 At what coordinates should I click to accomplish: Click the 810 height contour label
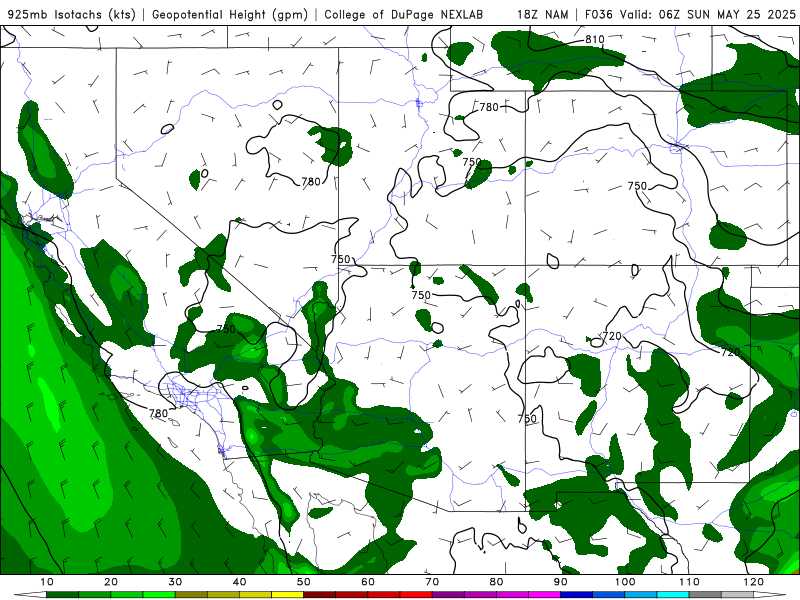594,39
